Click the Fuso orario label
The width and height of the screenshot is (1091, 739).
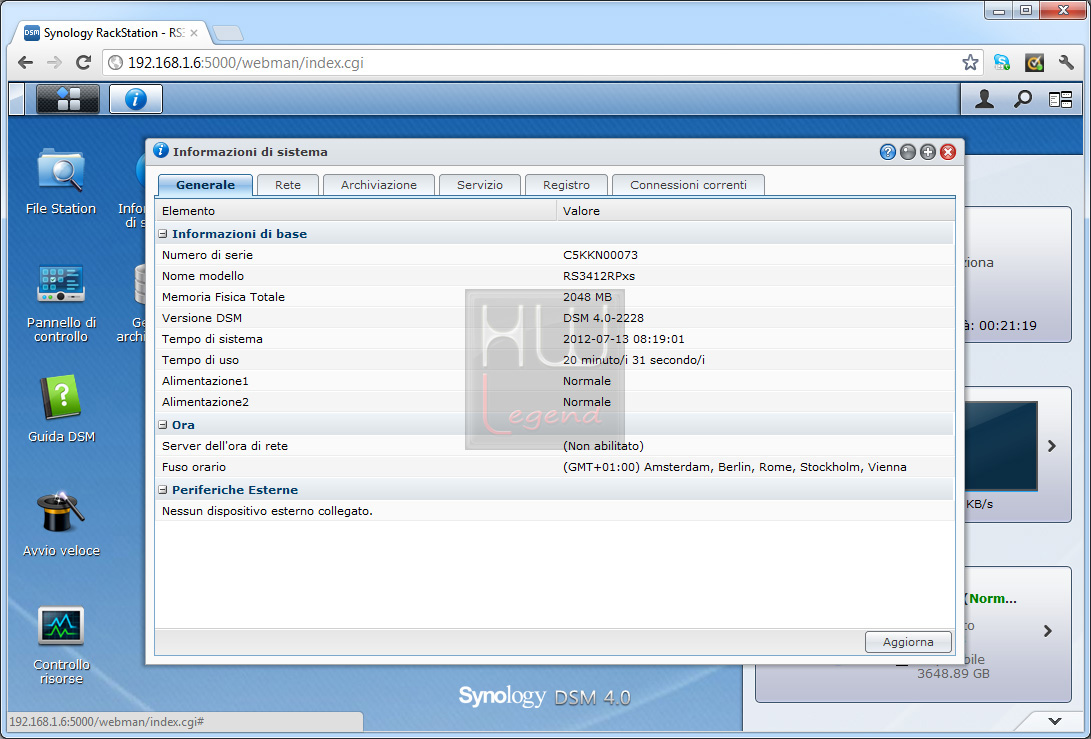tap(194, 467)
